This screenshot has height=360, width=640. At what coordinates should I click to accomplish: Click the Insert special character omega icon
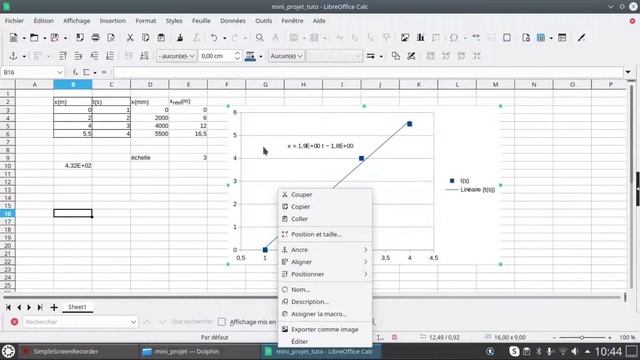click(453, 38)
